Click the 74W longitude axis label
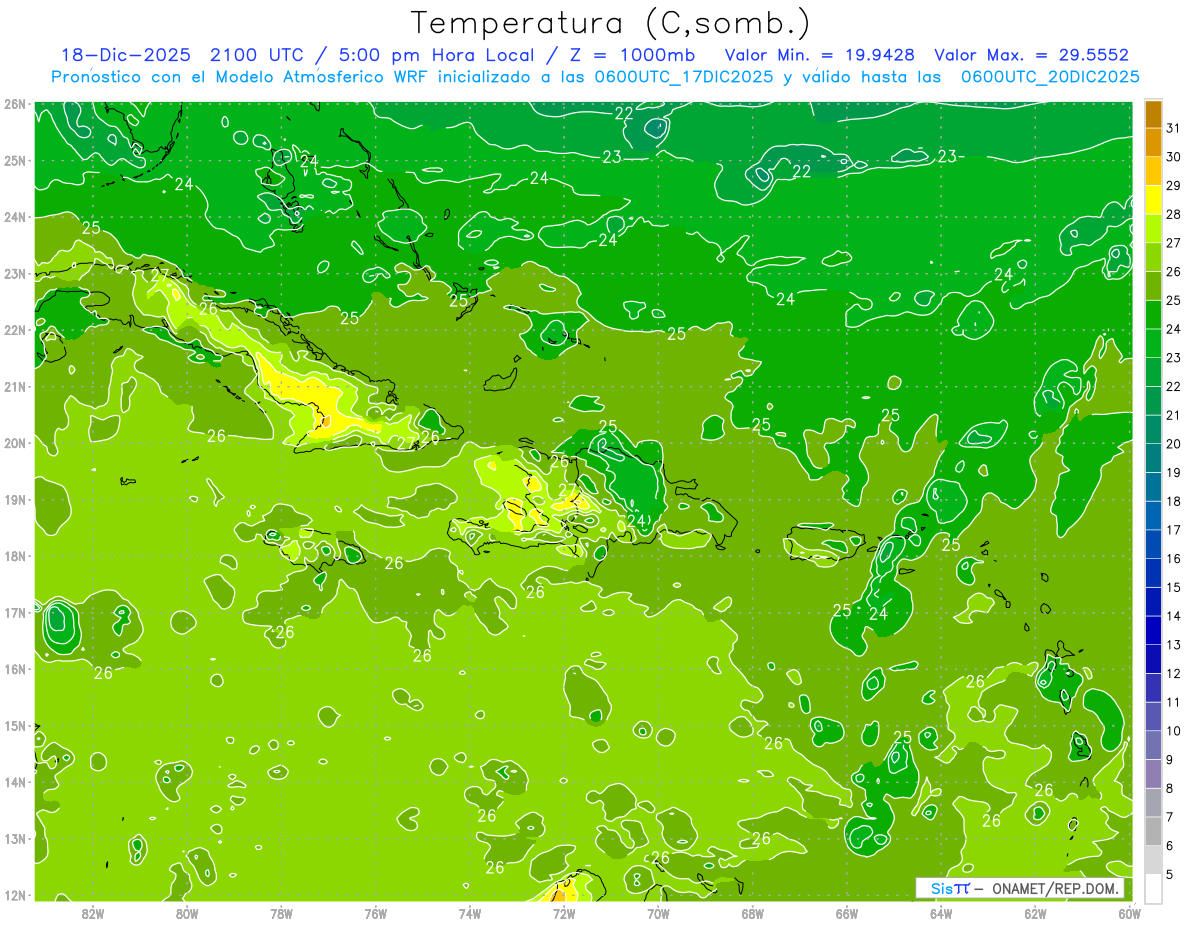1200x927 pixels. pyautogui.click(x=470, y=913)
